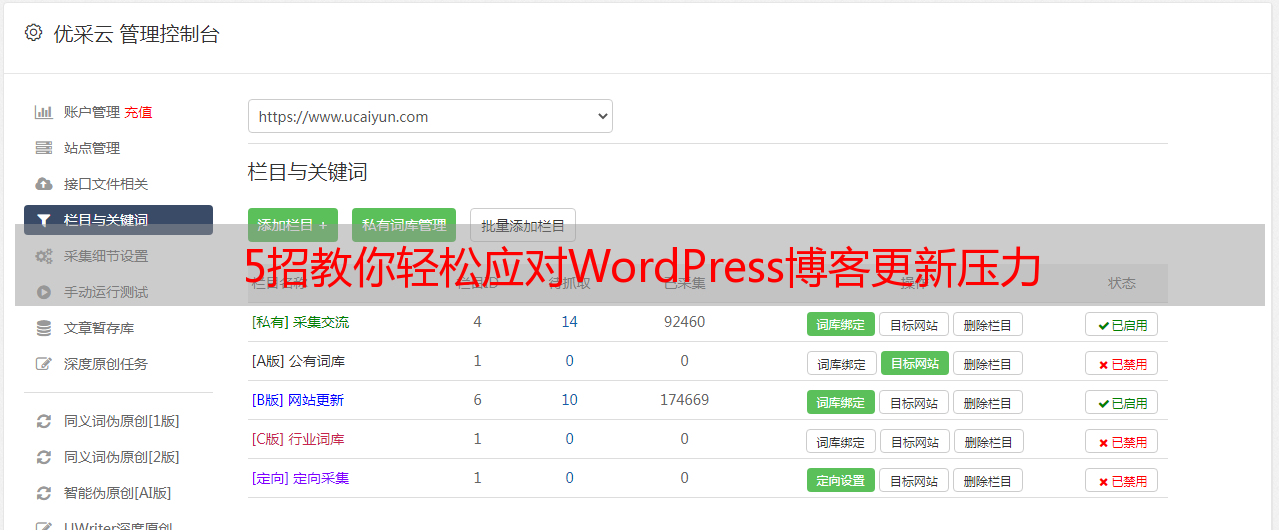
Task: Toggle the 已启用 status for 网站更新
Action: pos(1122,402)
